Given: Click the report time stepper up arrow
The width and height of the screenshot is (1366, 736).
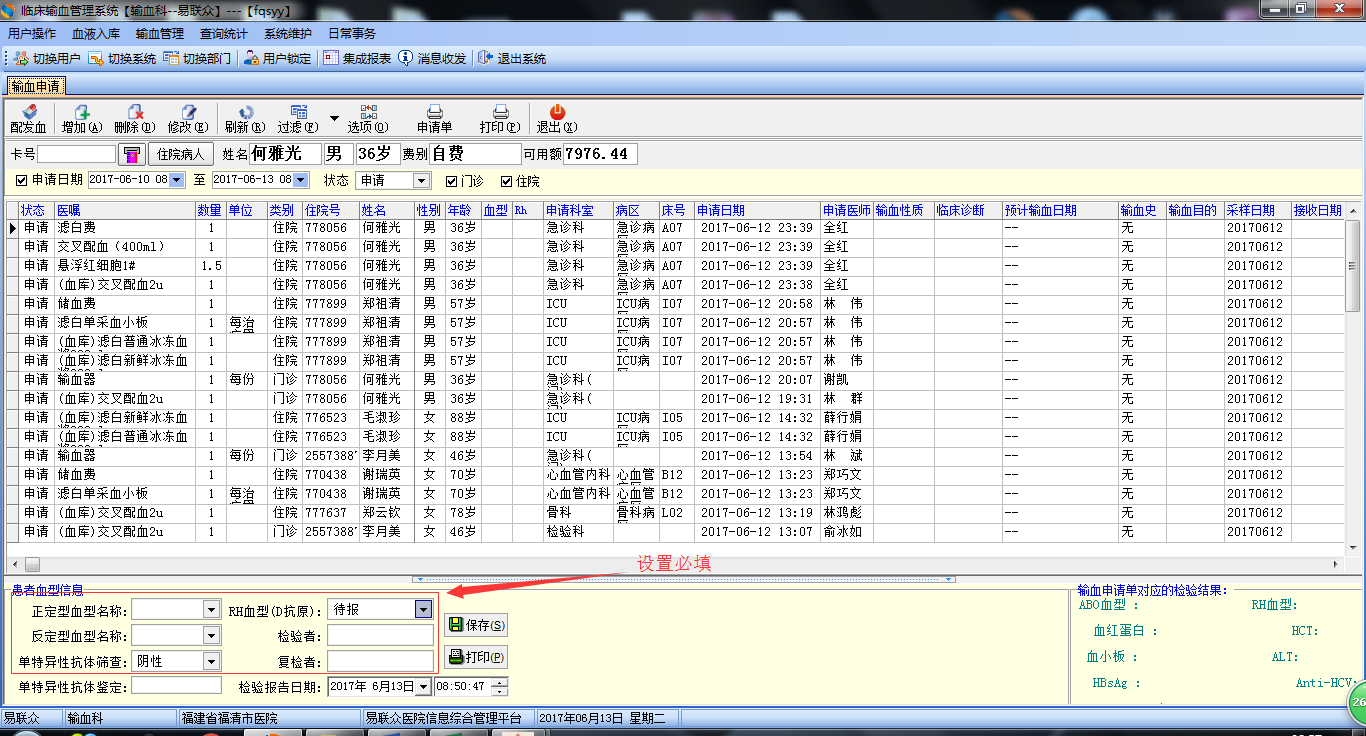Looking at the screenshot, I should pyautogui.click(x=501, y=683).
